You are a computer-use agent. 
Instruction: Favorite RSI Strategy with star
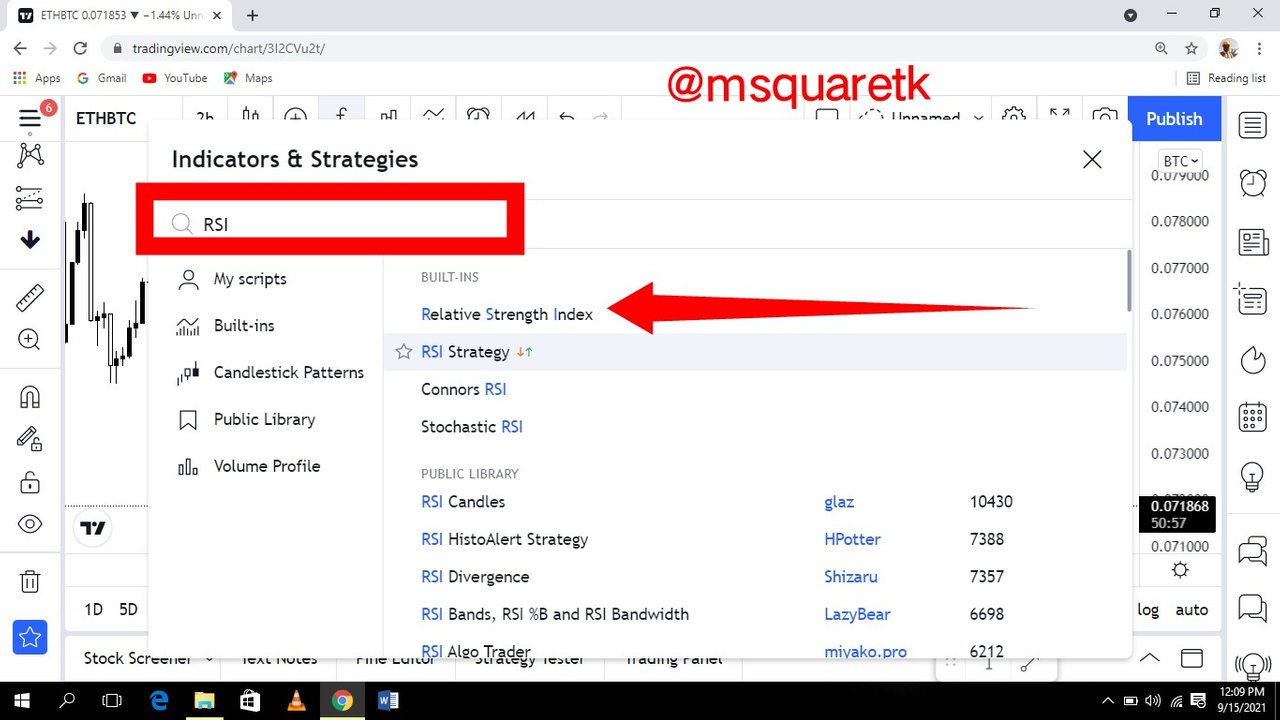(x=404, y=351)
